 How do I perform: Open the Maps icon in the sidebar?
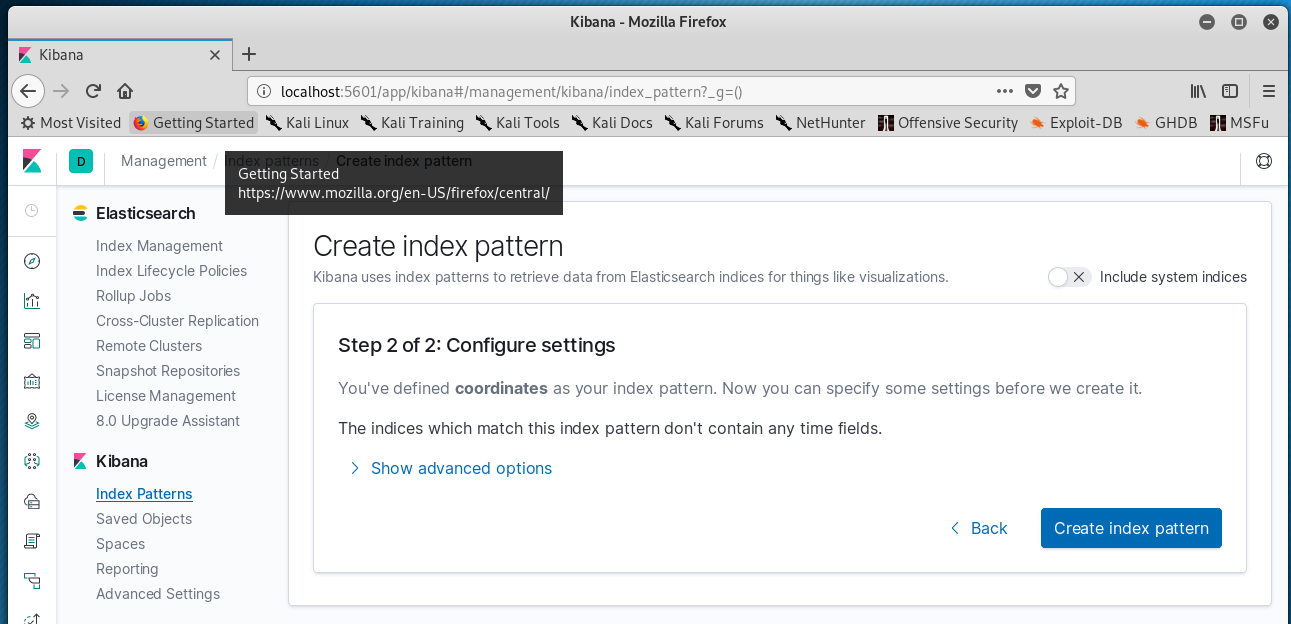click(32, 421)
